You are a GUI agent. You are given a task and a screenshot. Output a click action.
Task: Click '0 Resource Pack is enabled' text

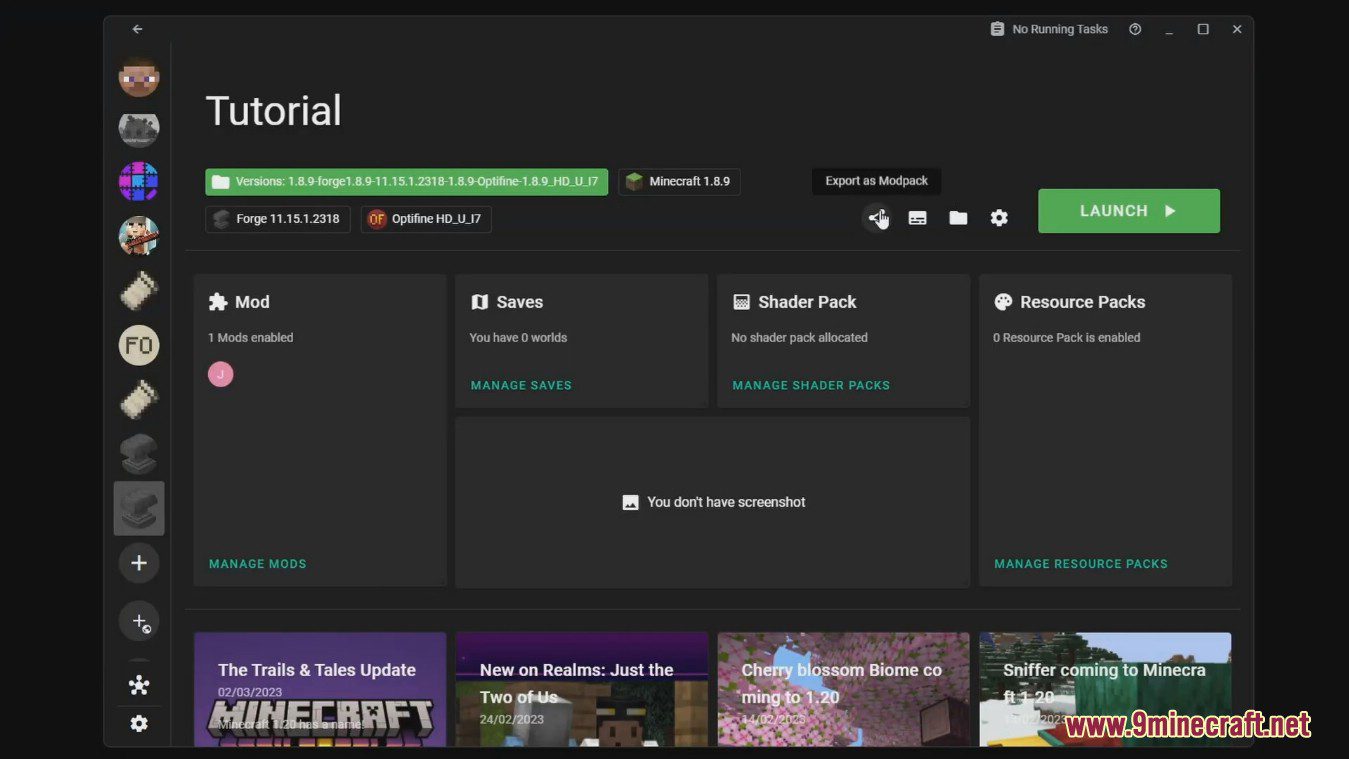1067,338
